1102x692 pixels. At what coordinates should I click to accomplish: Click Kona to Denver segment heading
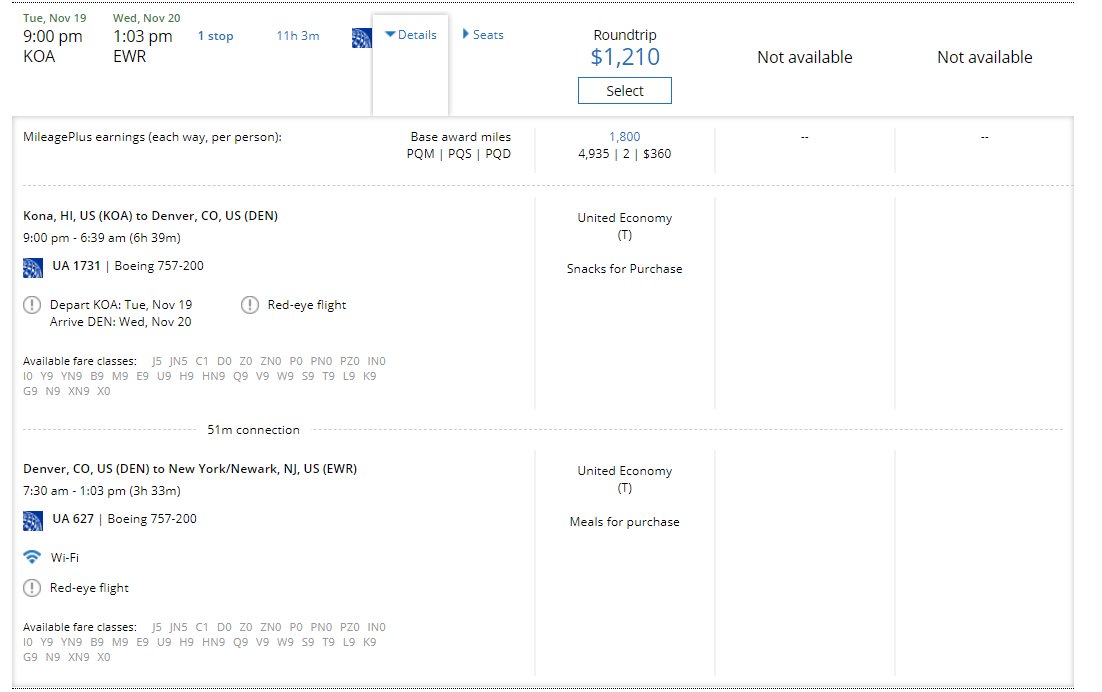pos(150,216)
